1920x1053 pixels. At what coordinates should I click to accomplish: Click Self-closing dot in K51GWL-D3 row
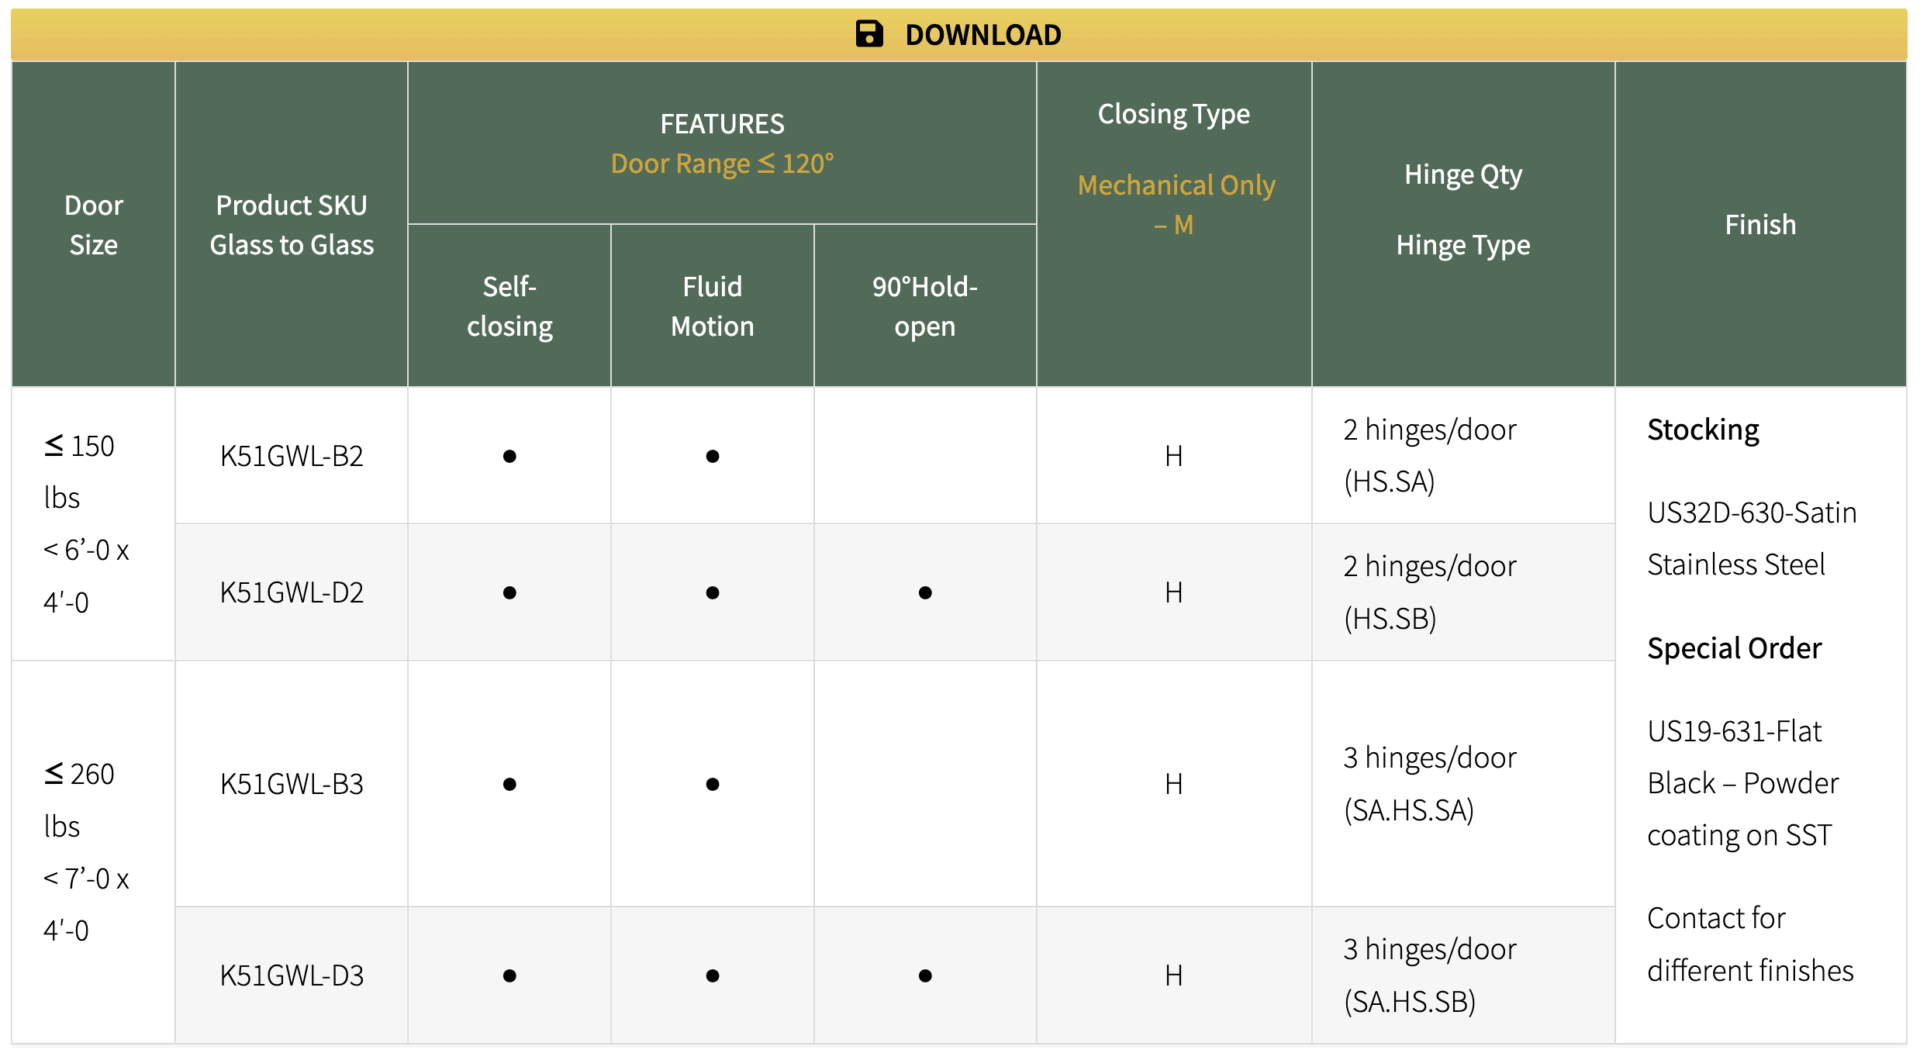click(x=510, y=975)
